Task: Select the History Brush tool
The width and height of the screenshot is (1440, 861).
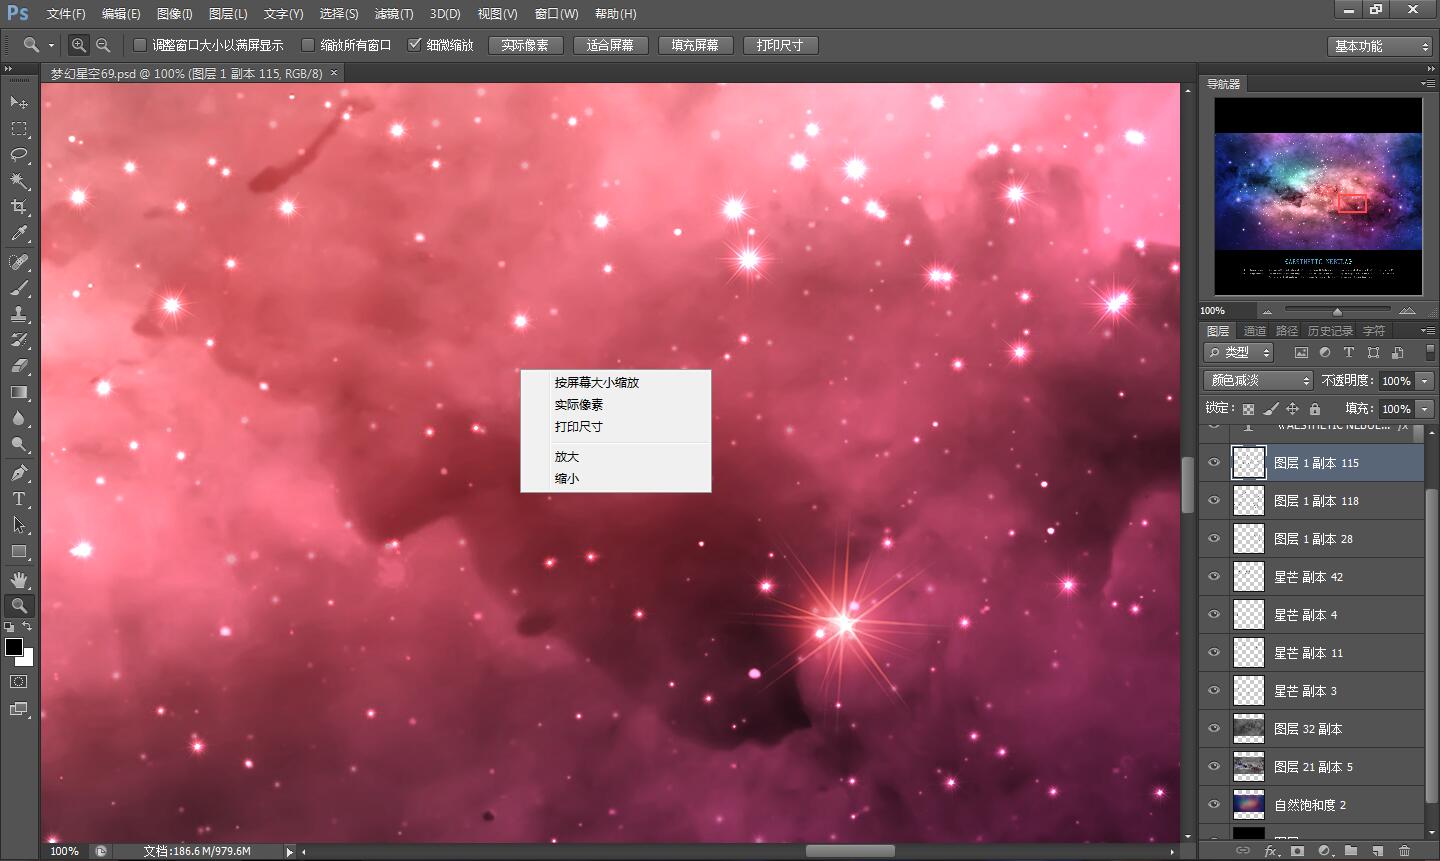Action: (x=19, y=340)
